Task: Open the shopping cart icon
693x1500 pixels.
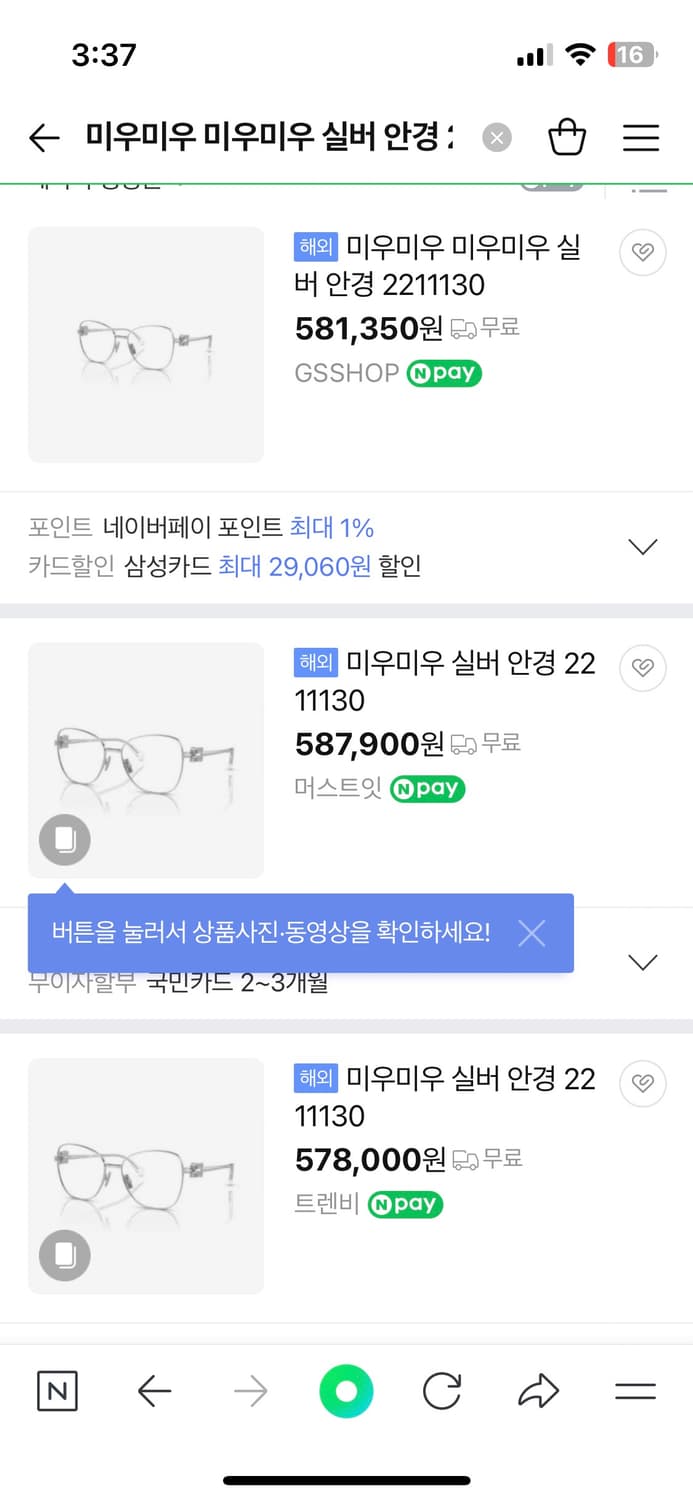Action: coord(567,138)
